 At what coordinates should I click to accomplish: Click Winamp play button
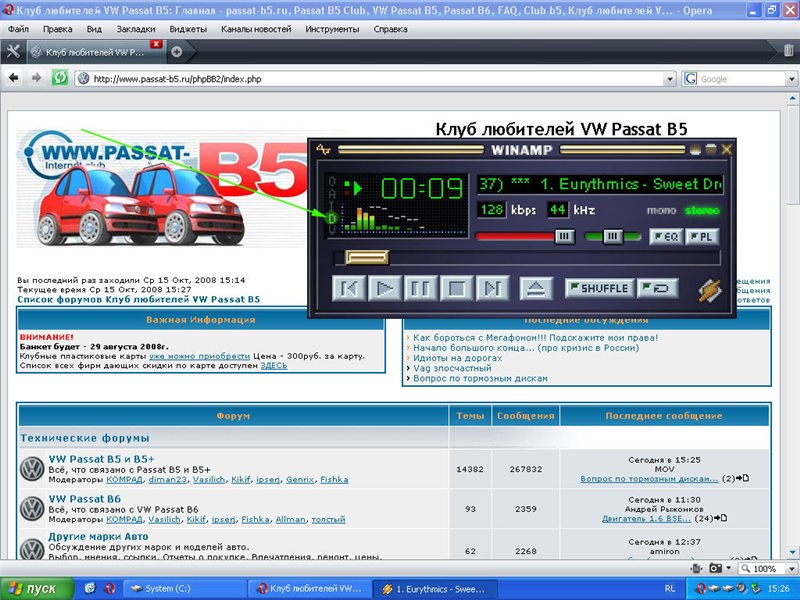pos(385,289)
